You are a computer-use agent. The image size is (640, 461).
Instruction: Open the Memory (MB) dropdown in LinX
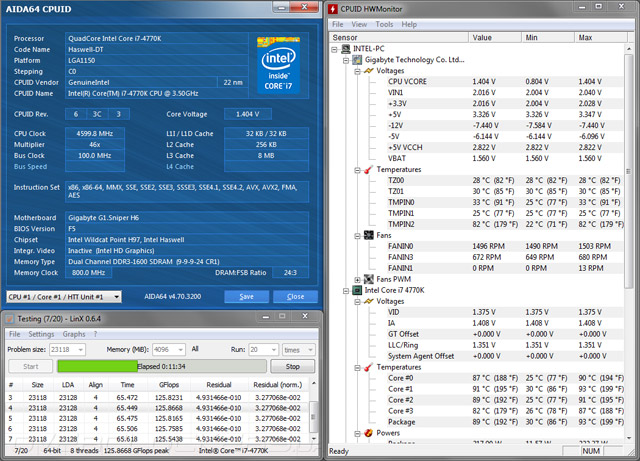(x=180, y=350)
